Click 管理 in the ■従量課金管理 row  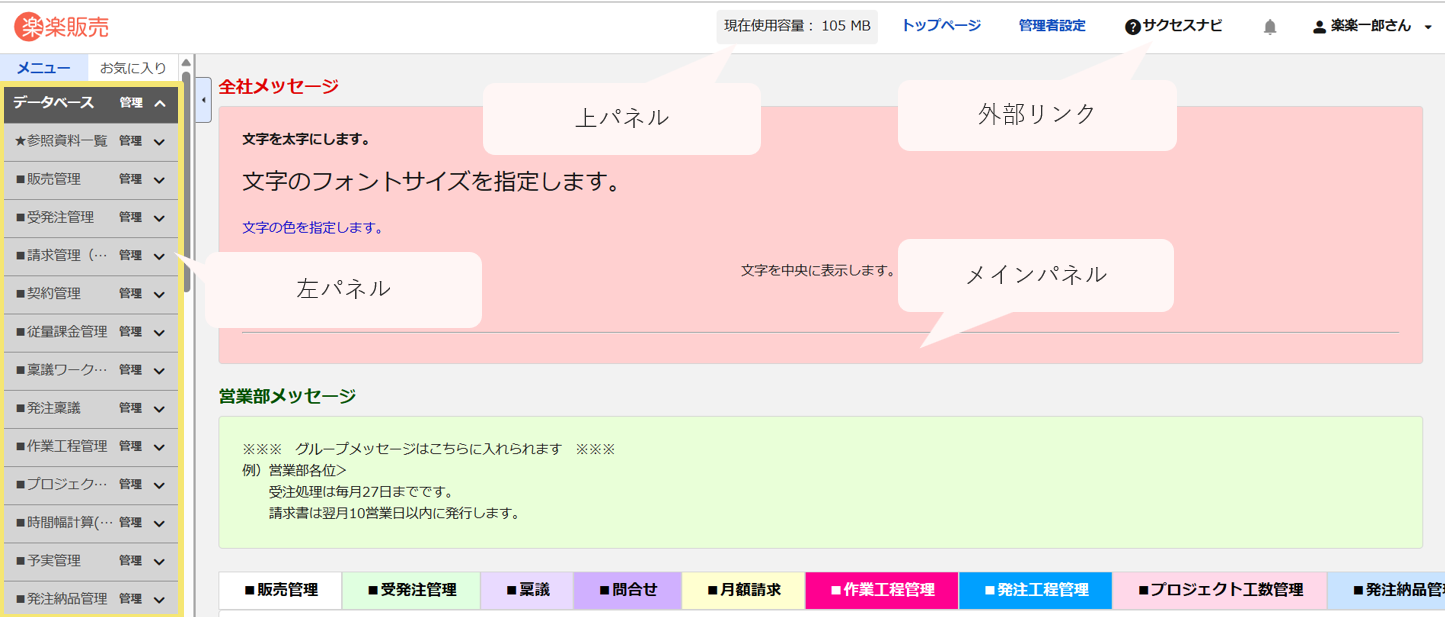pos(131,331)
